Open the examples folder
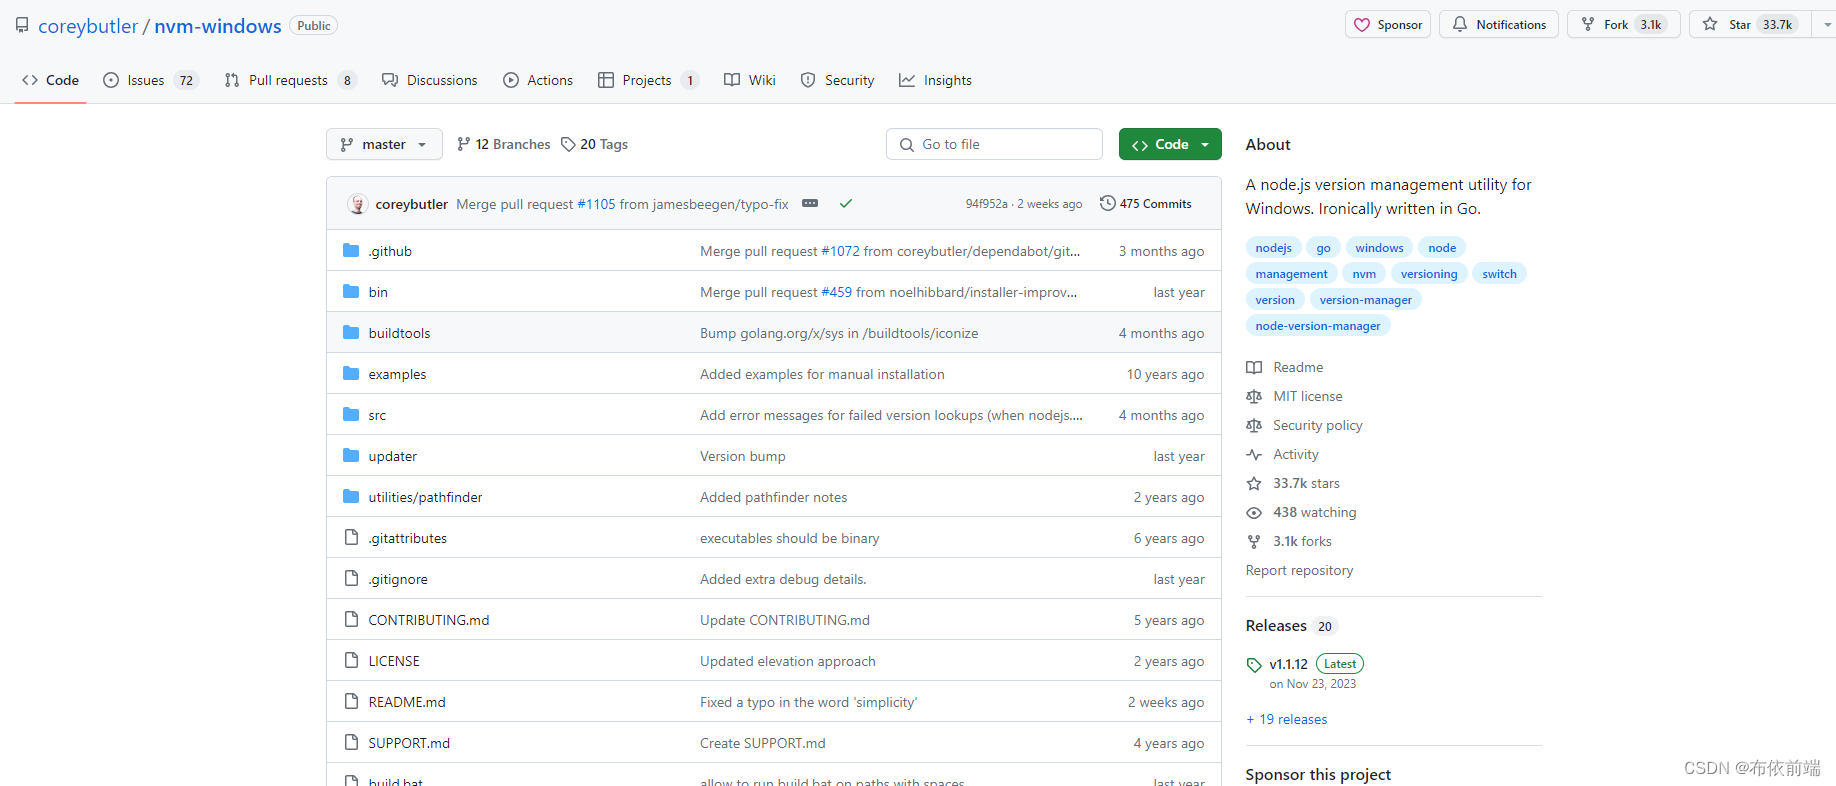The height and width of the screenshot is (786, 1836). 397,374
